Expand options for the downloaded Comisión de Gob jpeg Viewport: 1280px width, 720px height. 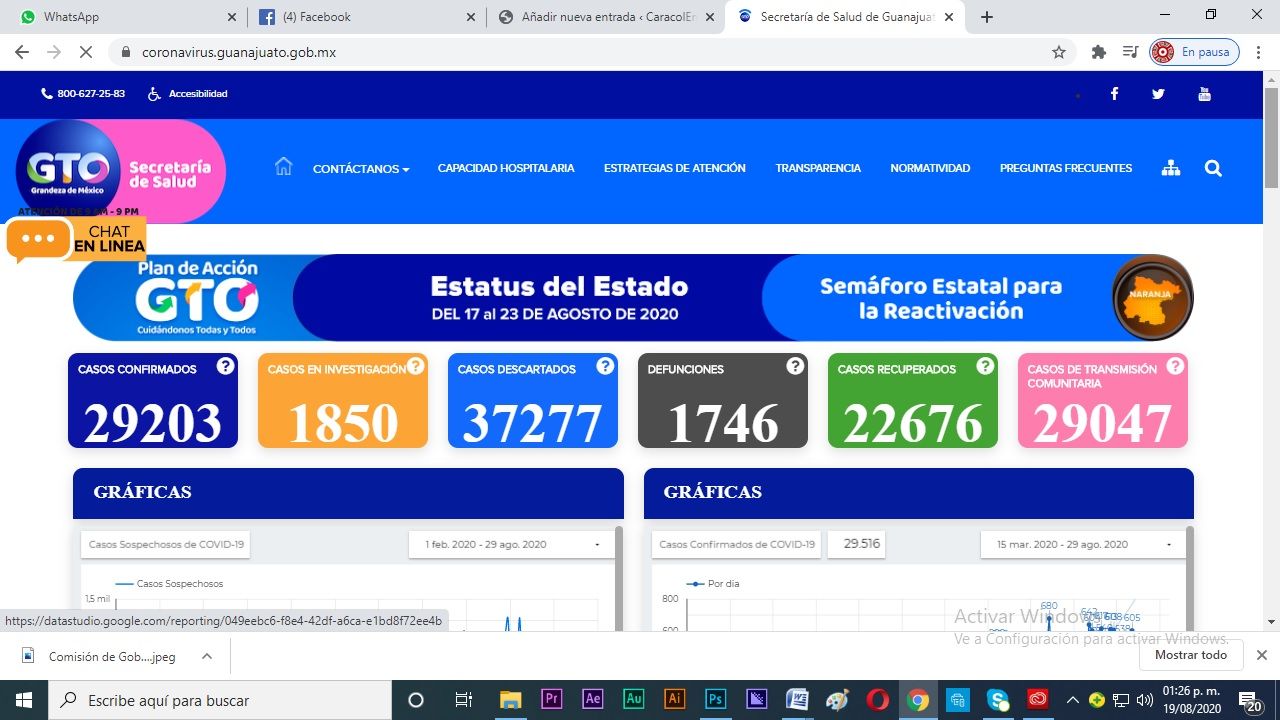(207, 656)
